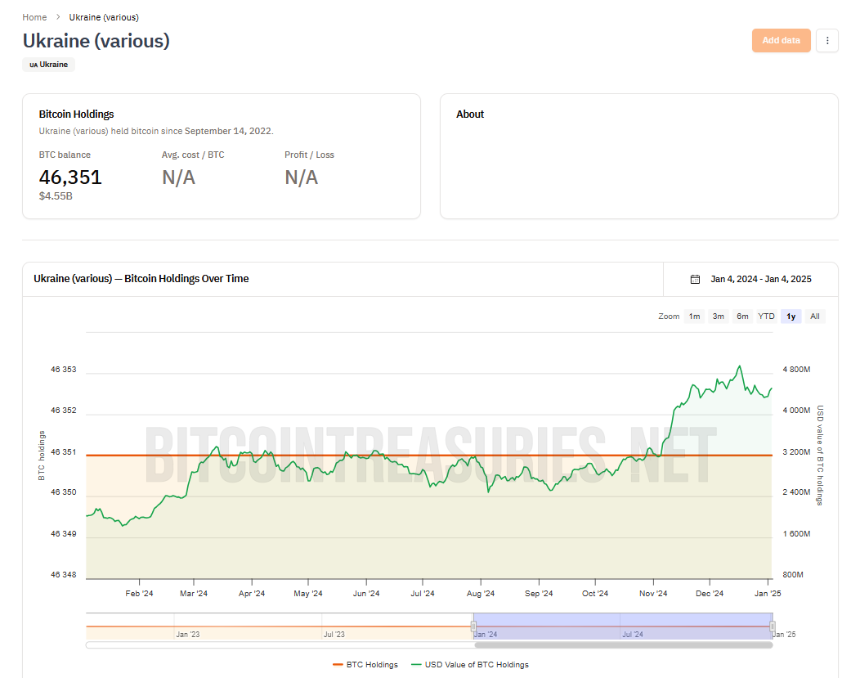860x678 pixels.
Task: Set chart zoom to 1m
Action: click(694, 317)
